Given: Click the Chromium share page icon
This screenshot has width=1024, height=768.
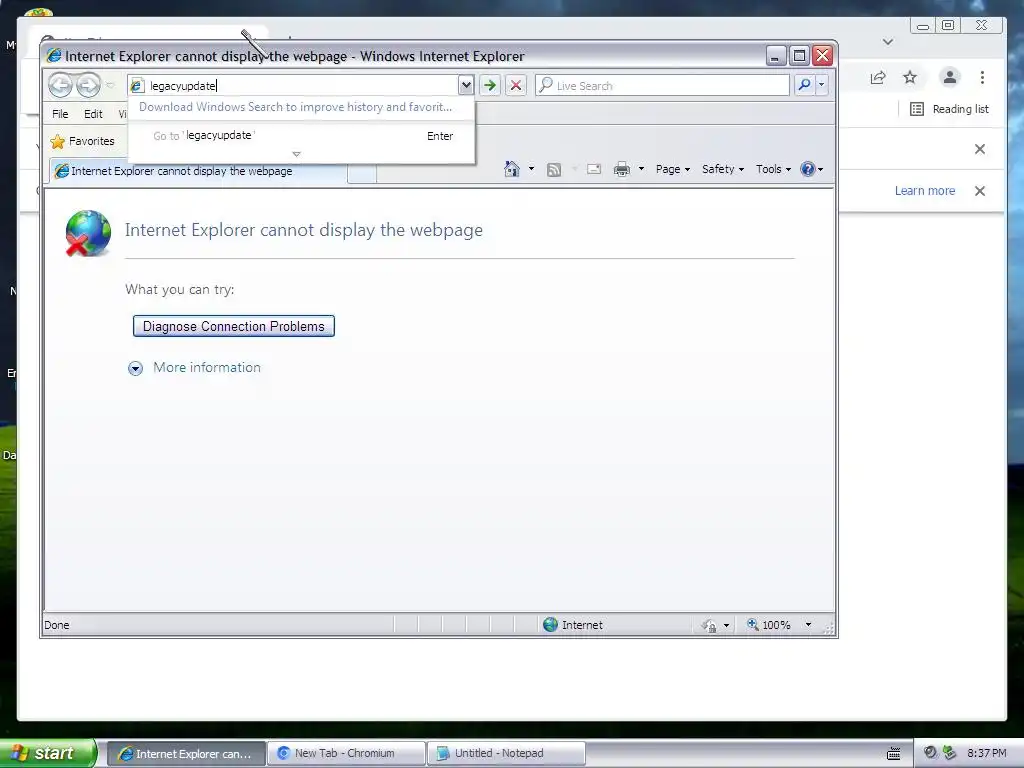Looking at the screenshot, I should tap(878, 78).
